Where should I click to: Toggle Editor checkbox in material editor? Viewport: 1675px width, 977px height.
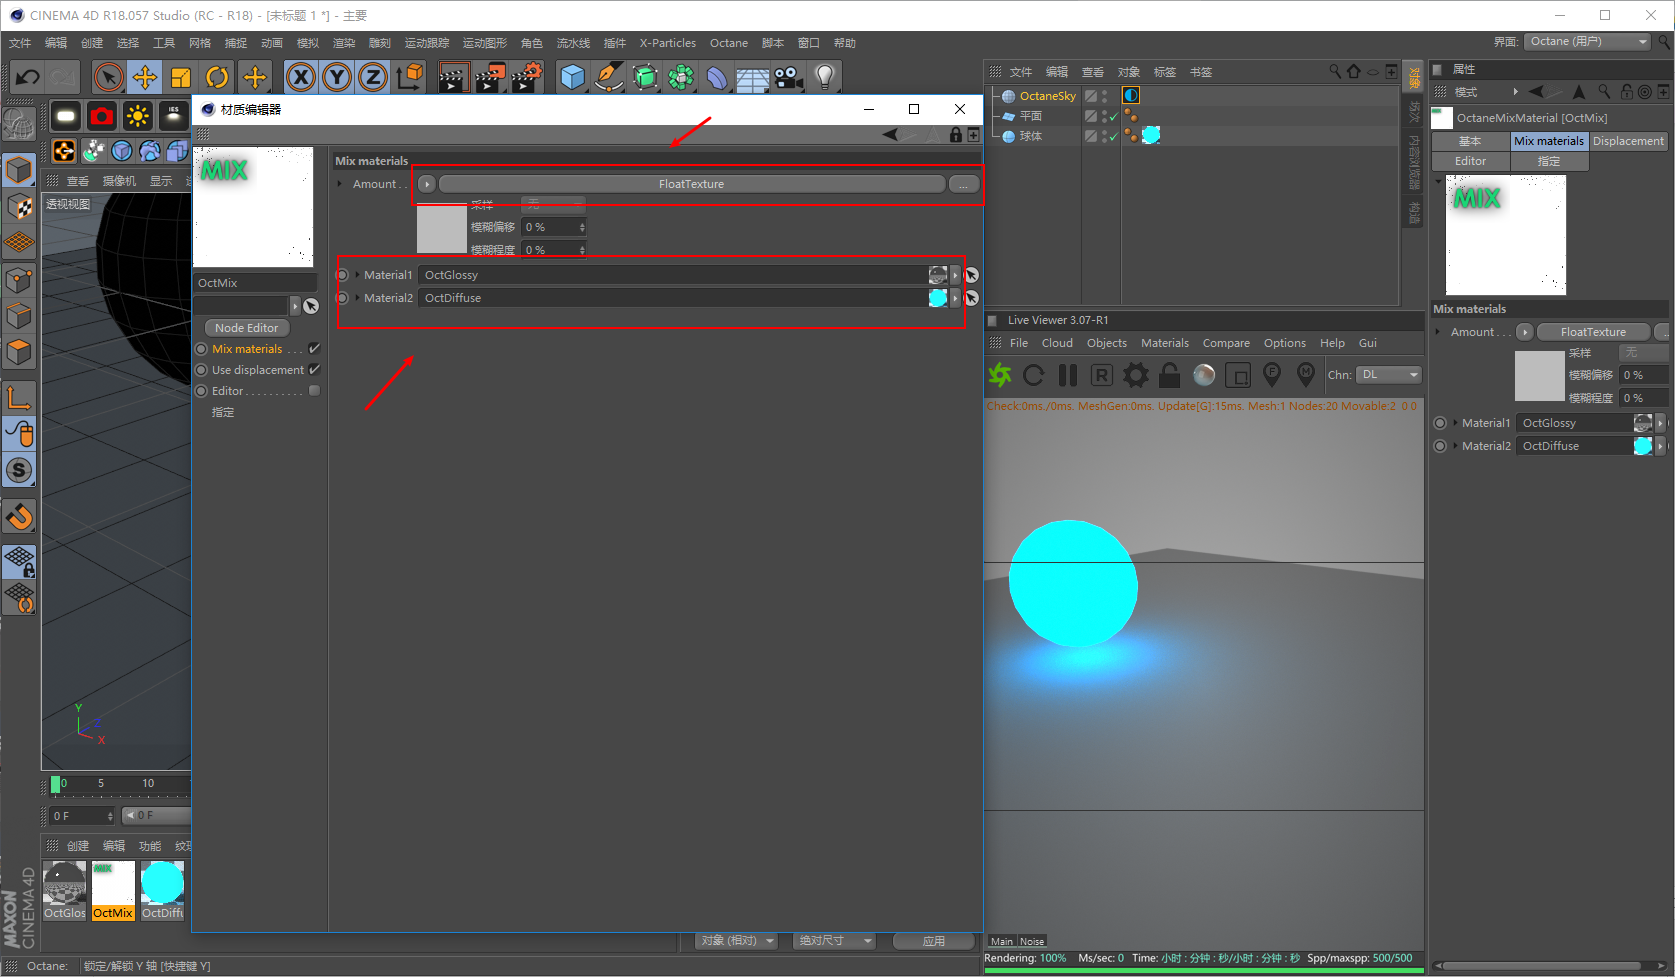[x=314, y=391]
